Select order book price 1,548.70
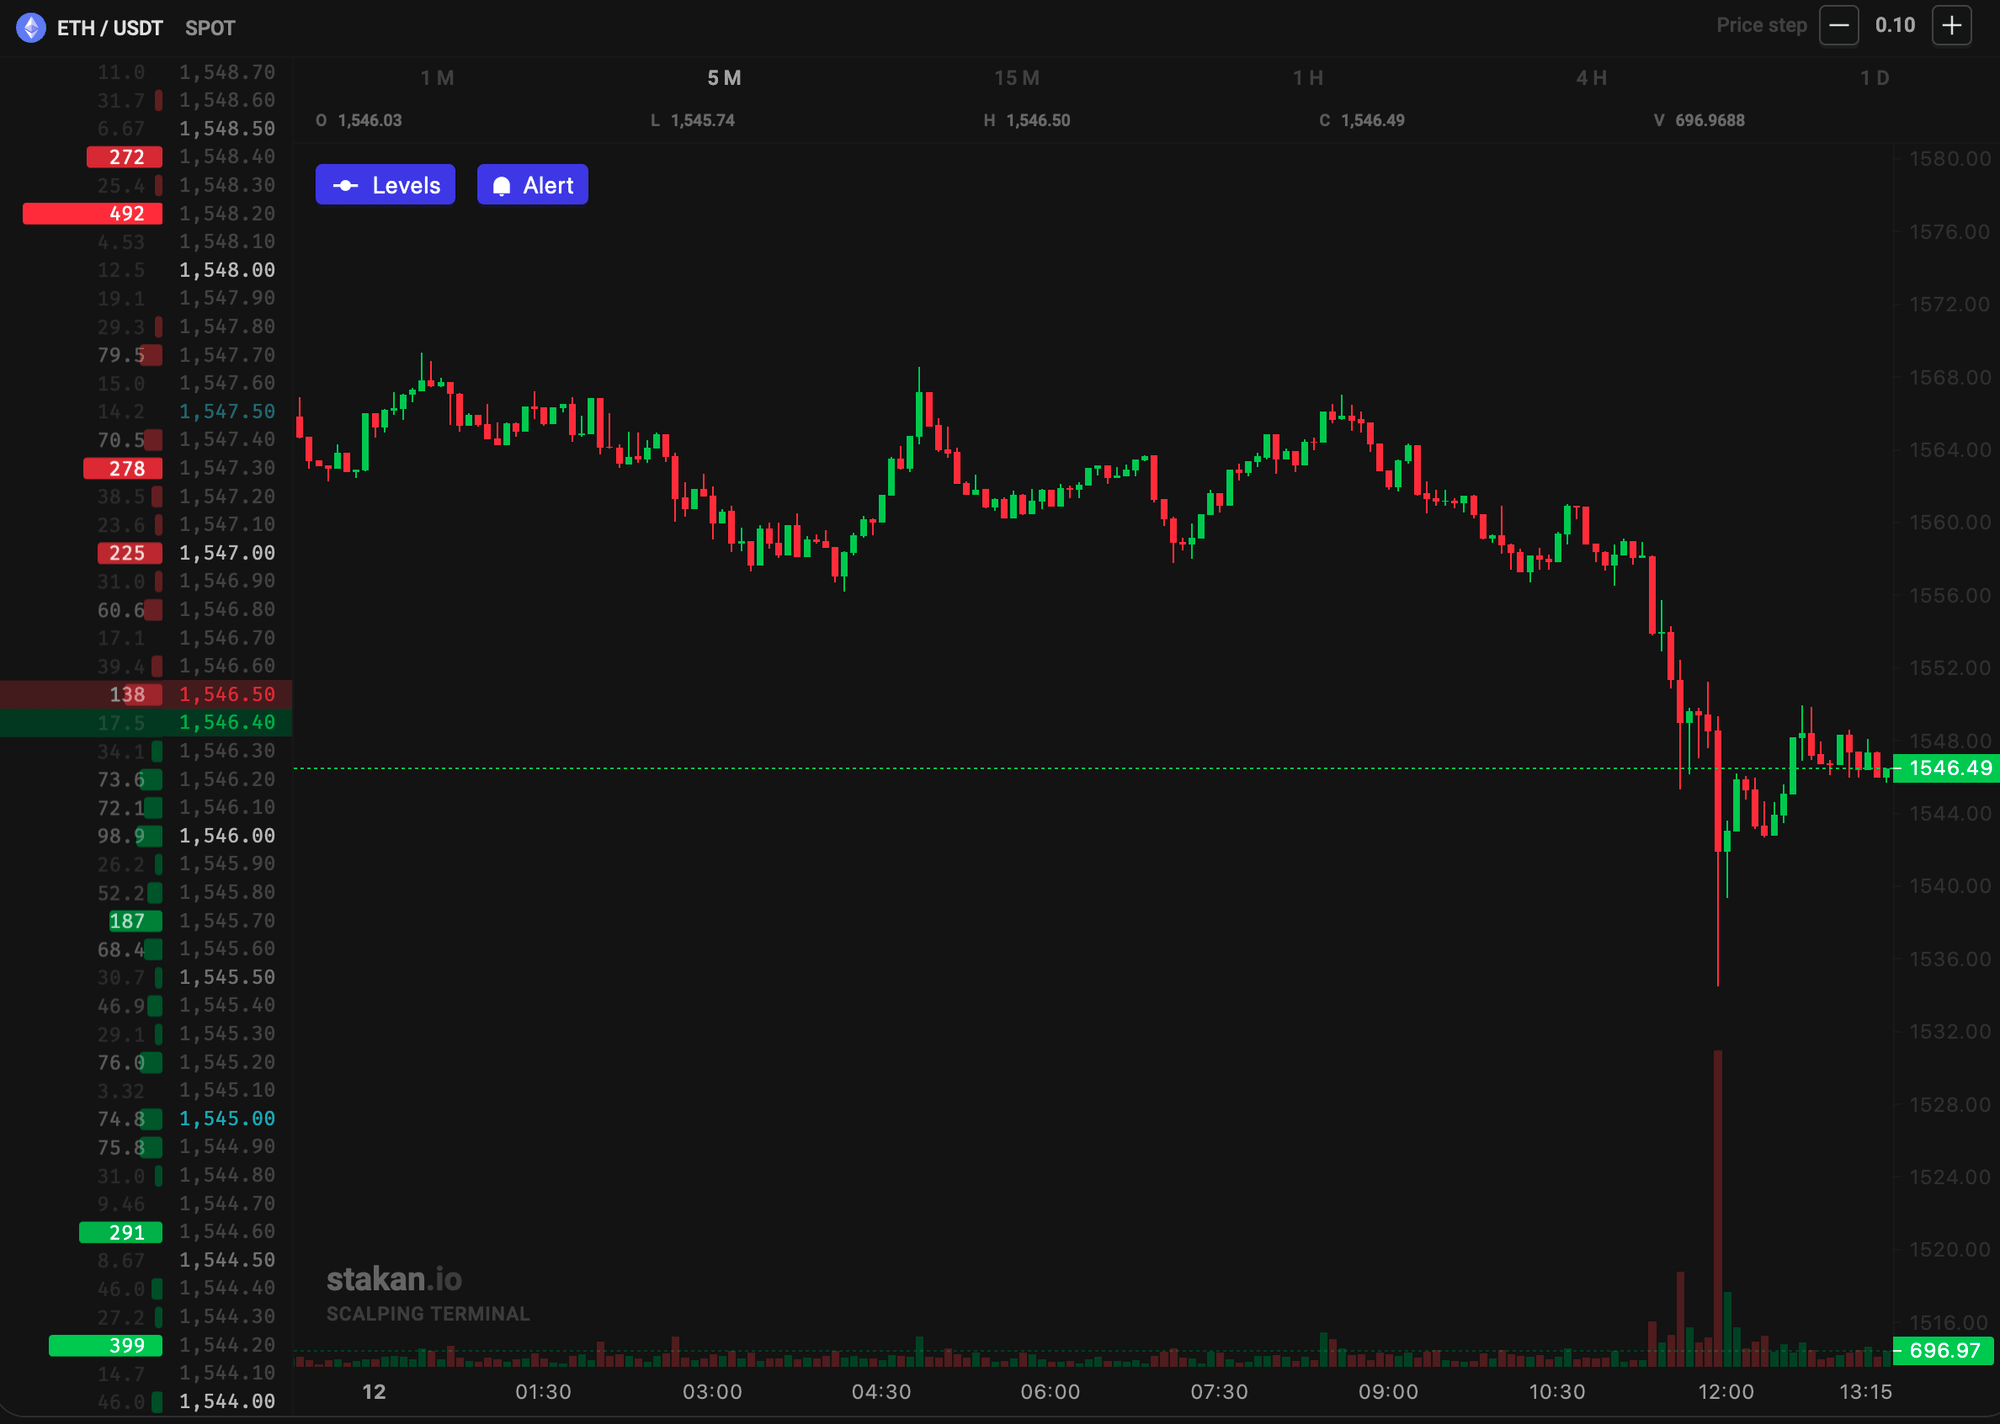This screenshot has height=1424, width=2000. point(227,72)
